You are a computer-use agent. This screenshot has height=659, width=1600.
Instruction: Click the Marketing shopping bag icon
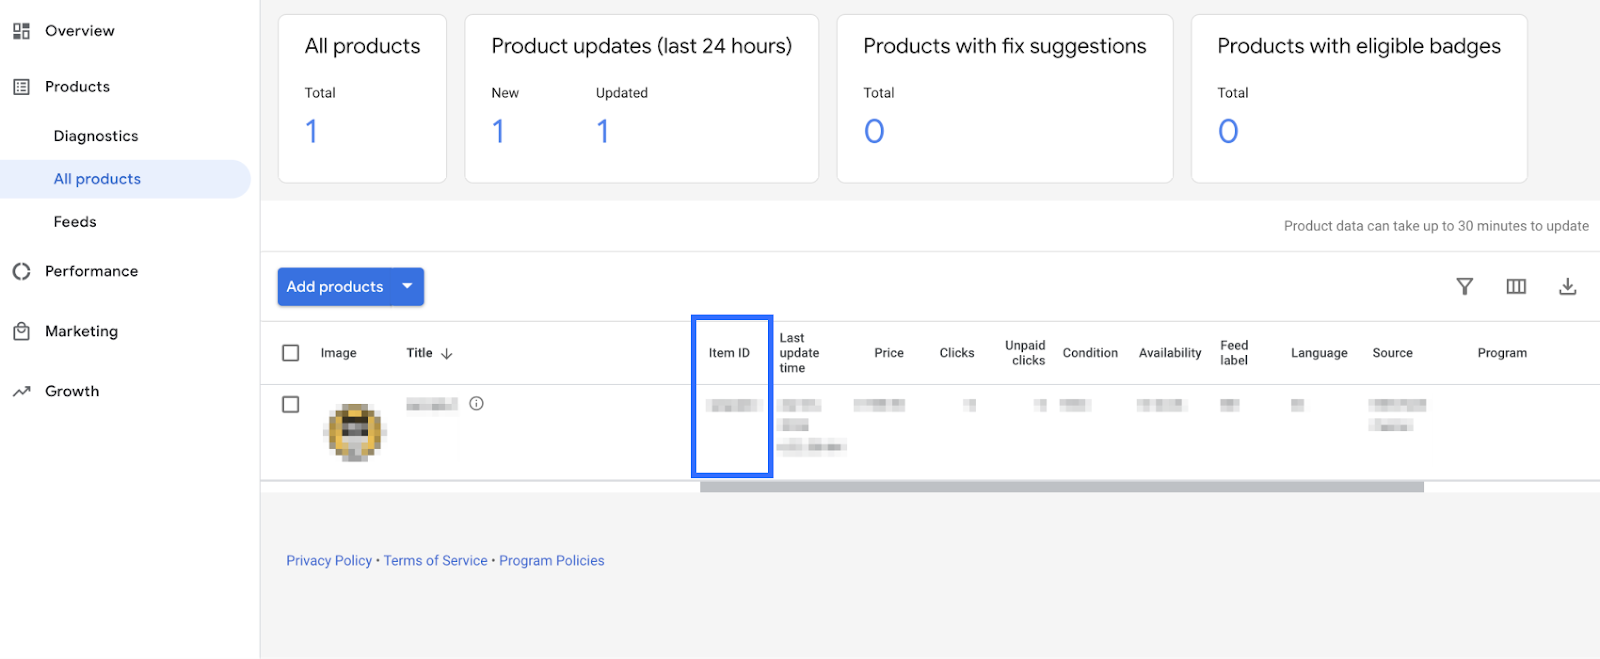[21, 331]
